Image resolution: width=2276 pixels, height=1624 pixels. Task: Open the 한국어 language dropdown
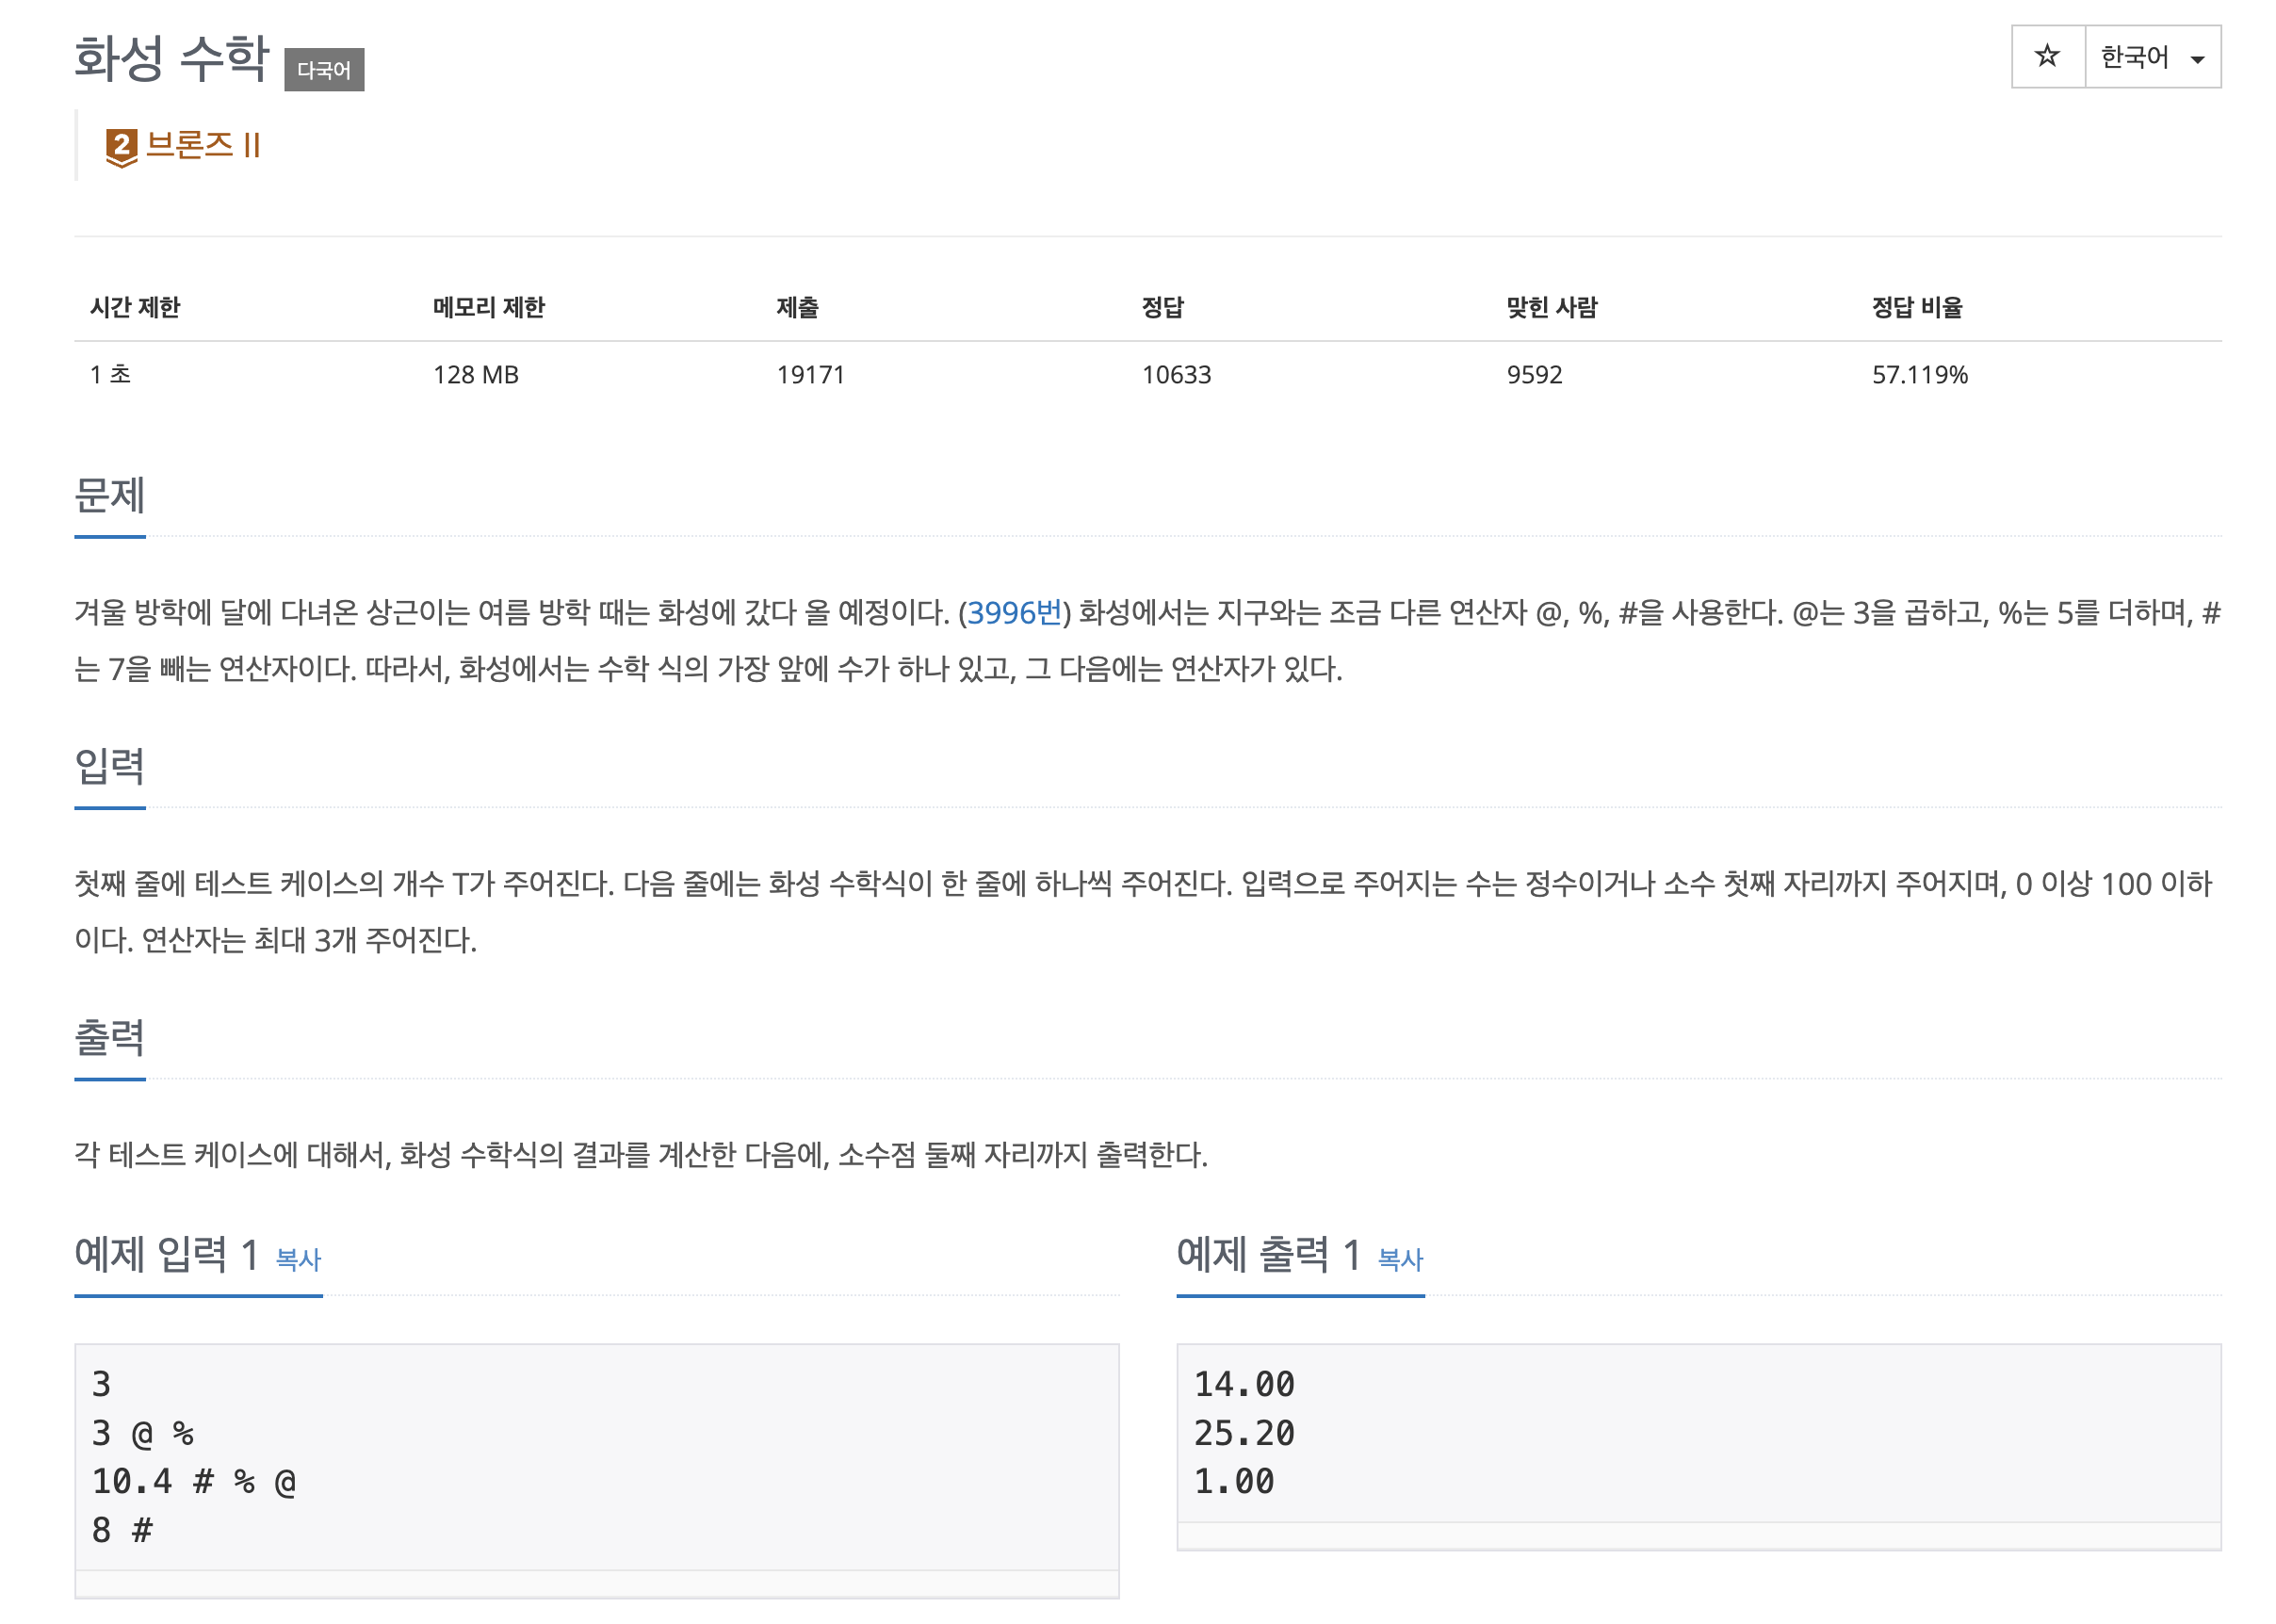pyautogui.click(x=2150, y=57)
